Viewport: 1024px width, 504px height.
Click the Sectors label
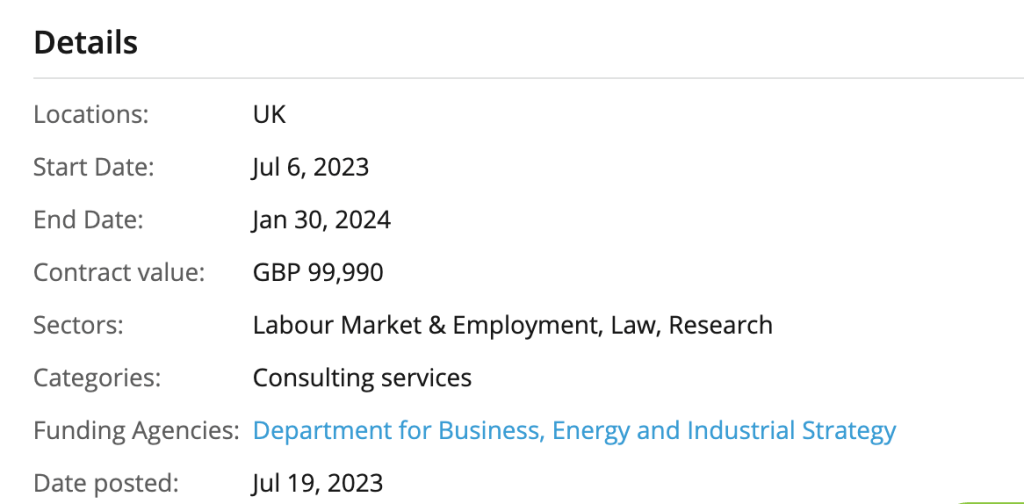pyautogui.click(x=77, y=325)
